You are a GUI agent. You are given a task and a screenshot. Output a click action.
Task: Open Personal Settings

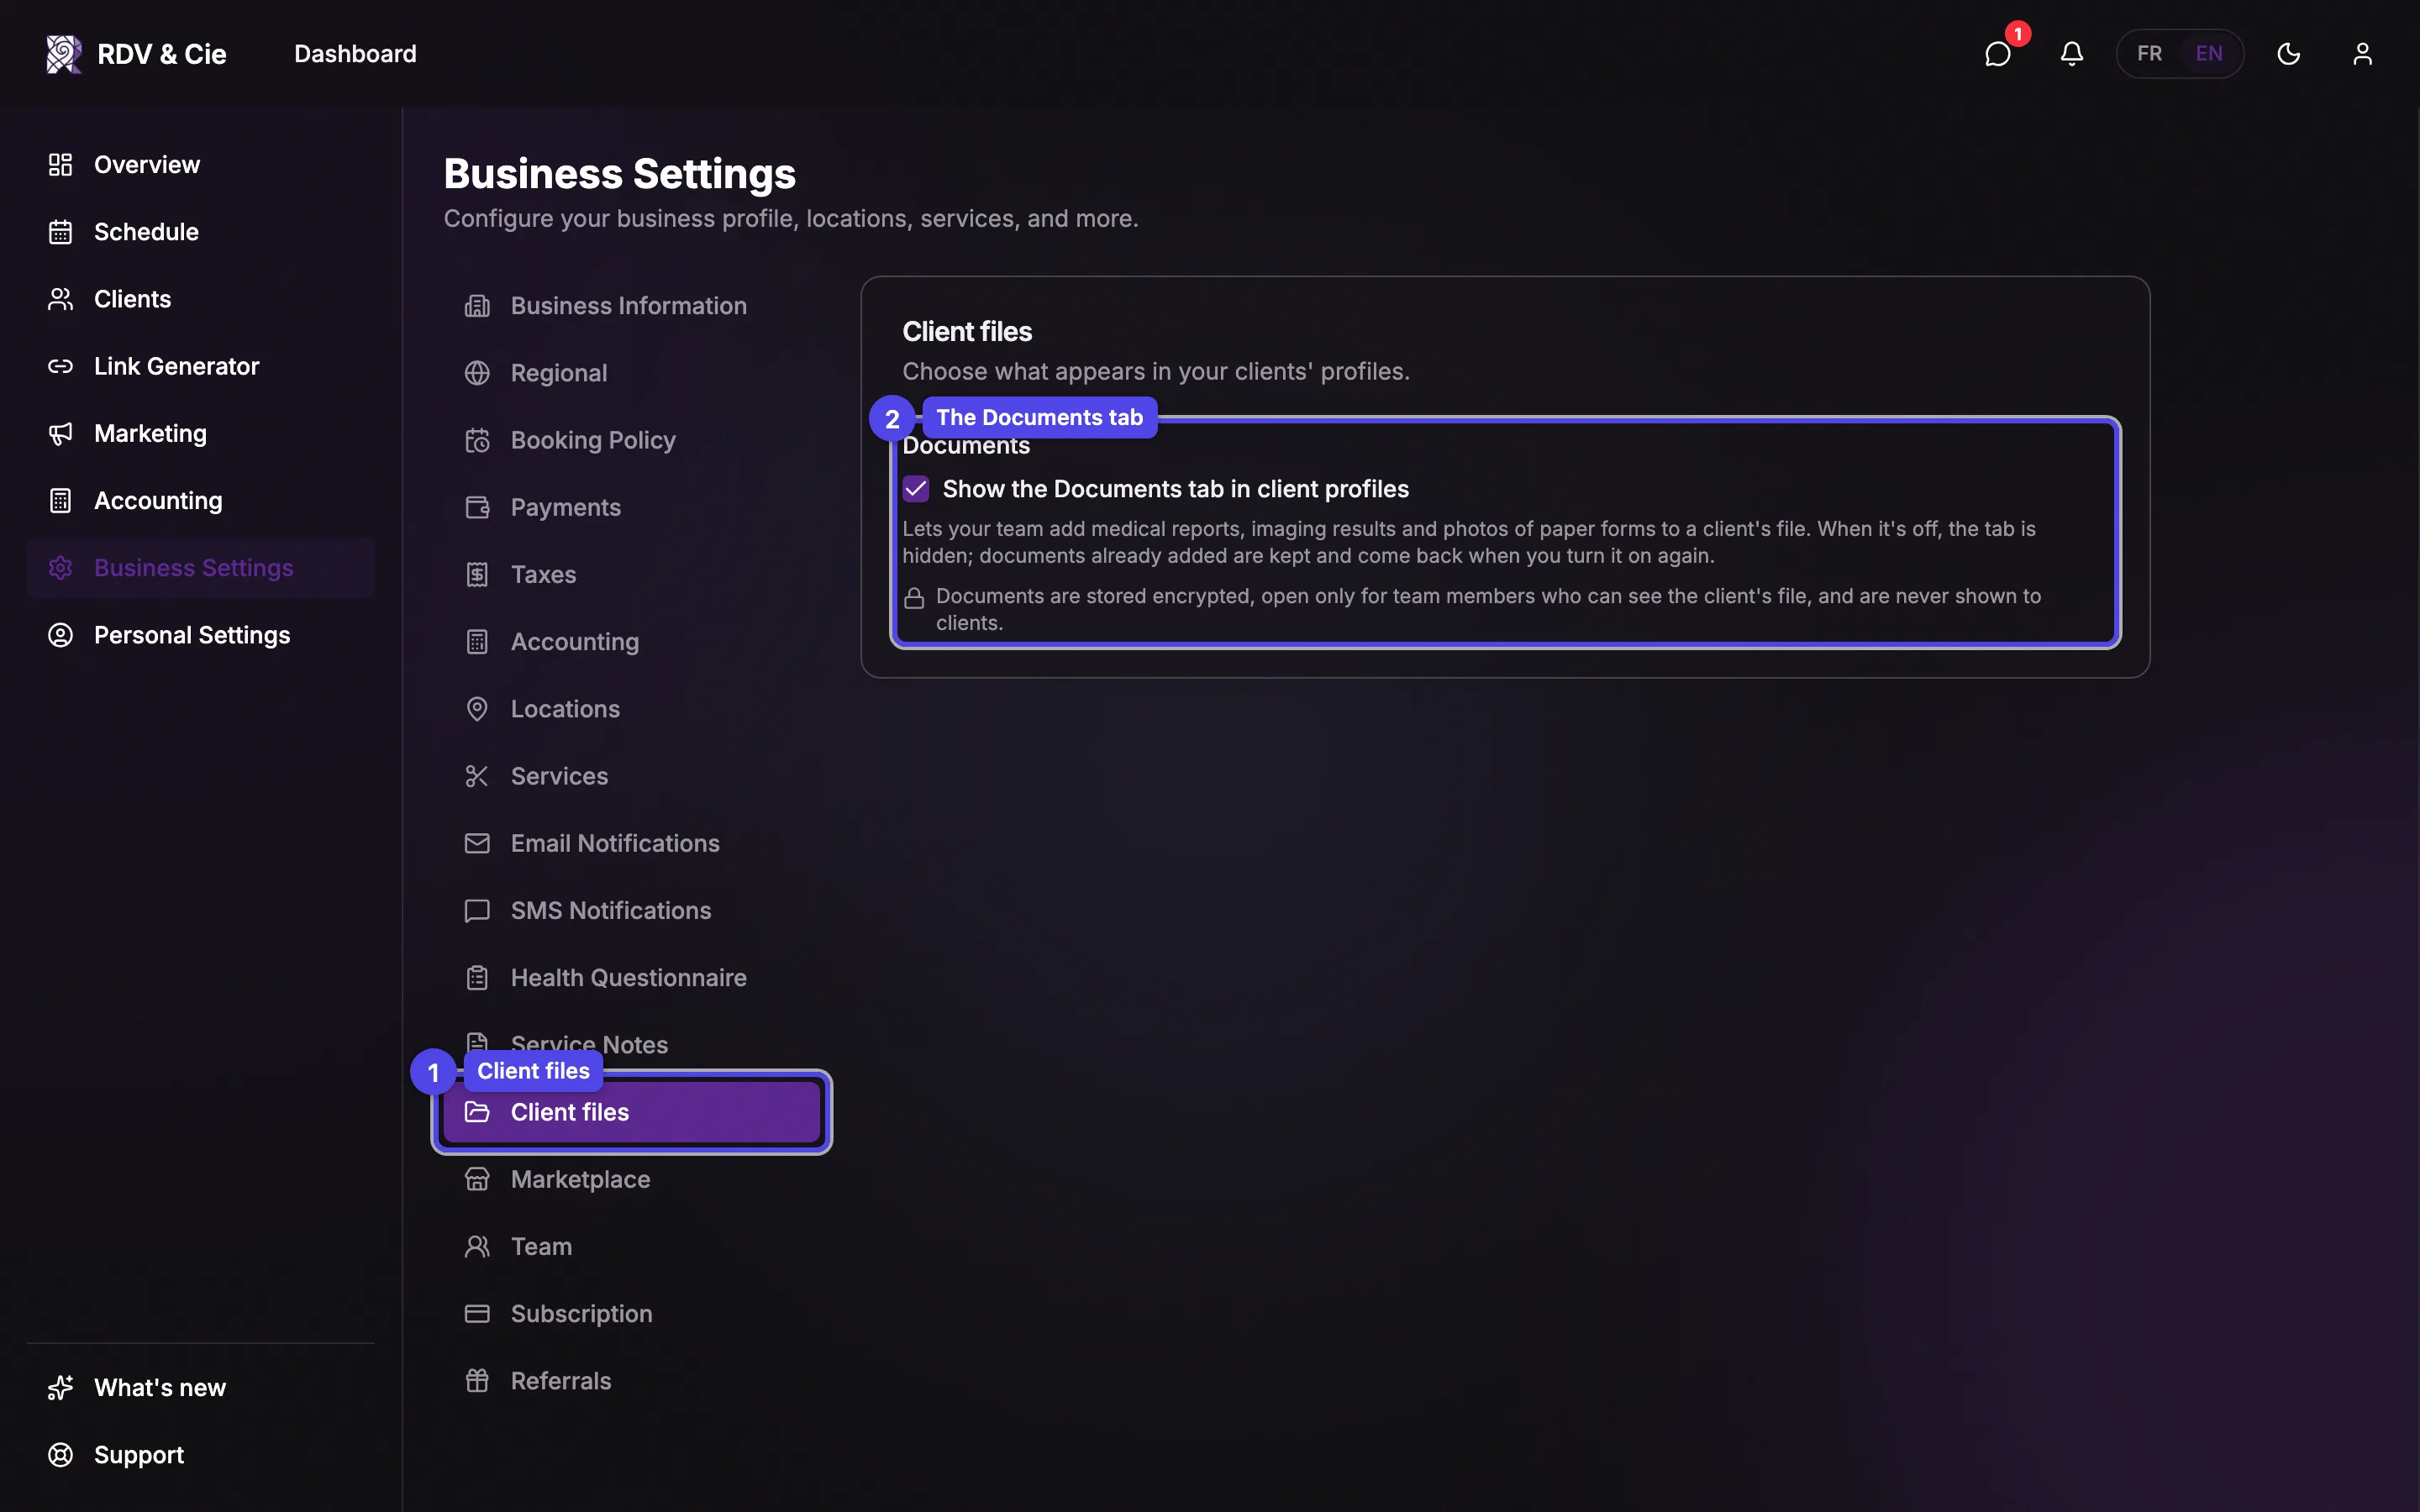201,635
